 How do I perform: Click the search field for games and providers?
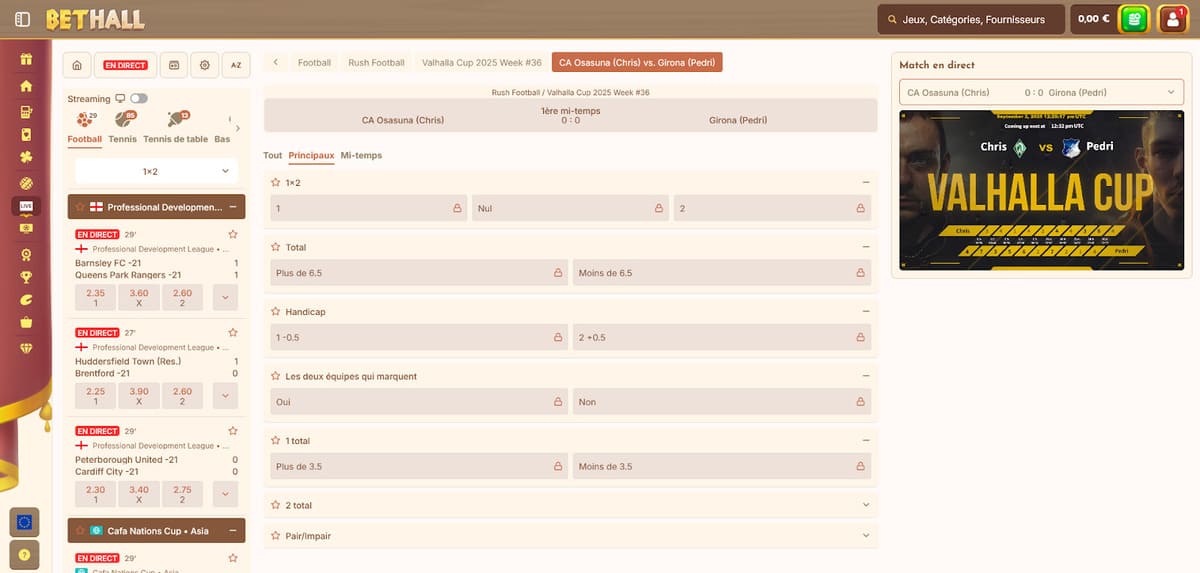click(970, 19)
